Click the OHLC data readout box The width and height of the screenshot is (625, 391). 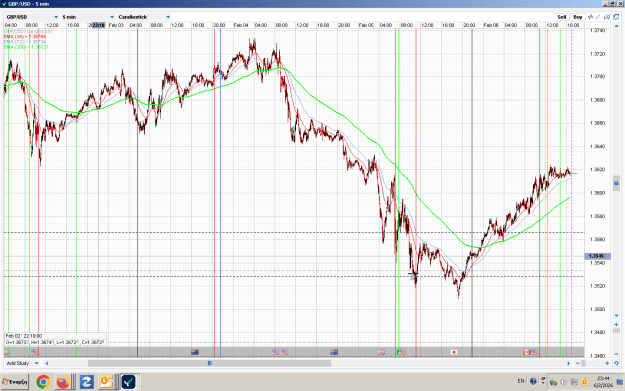pyautogui.click(x=55, y=339)
